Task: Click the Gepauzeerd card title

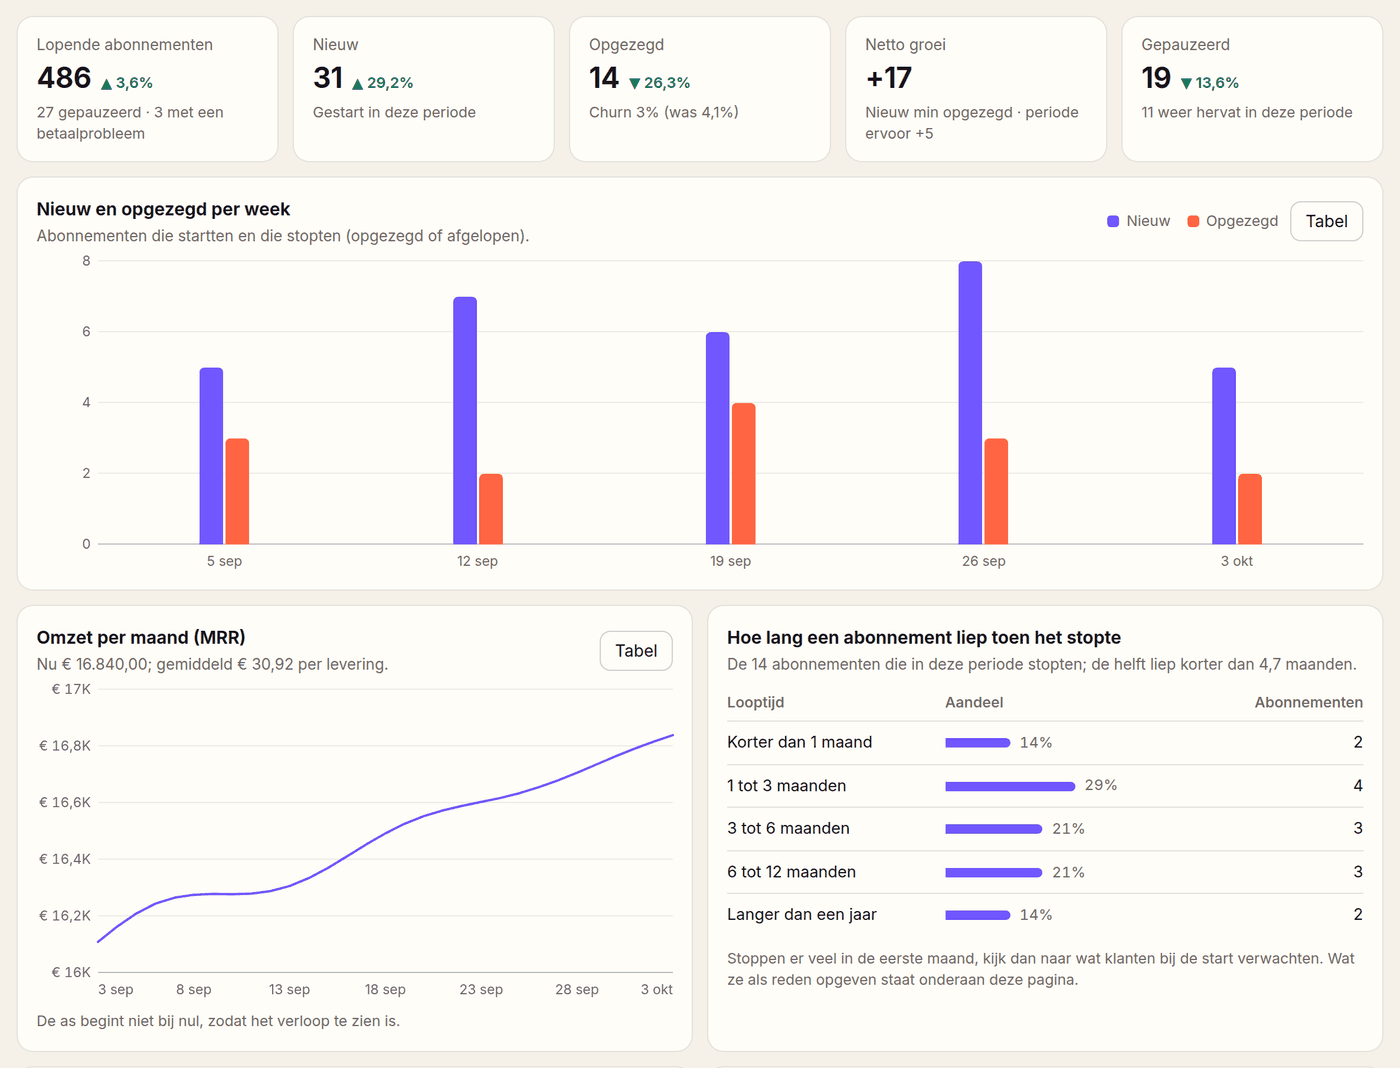Action: click(x=1186, y=45)
